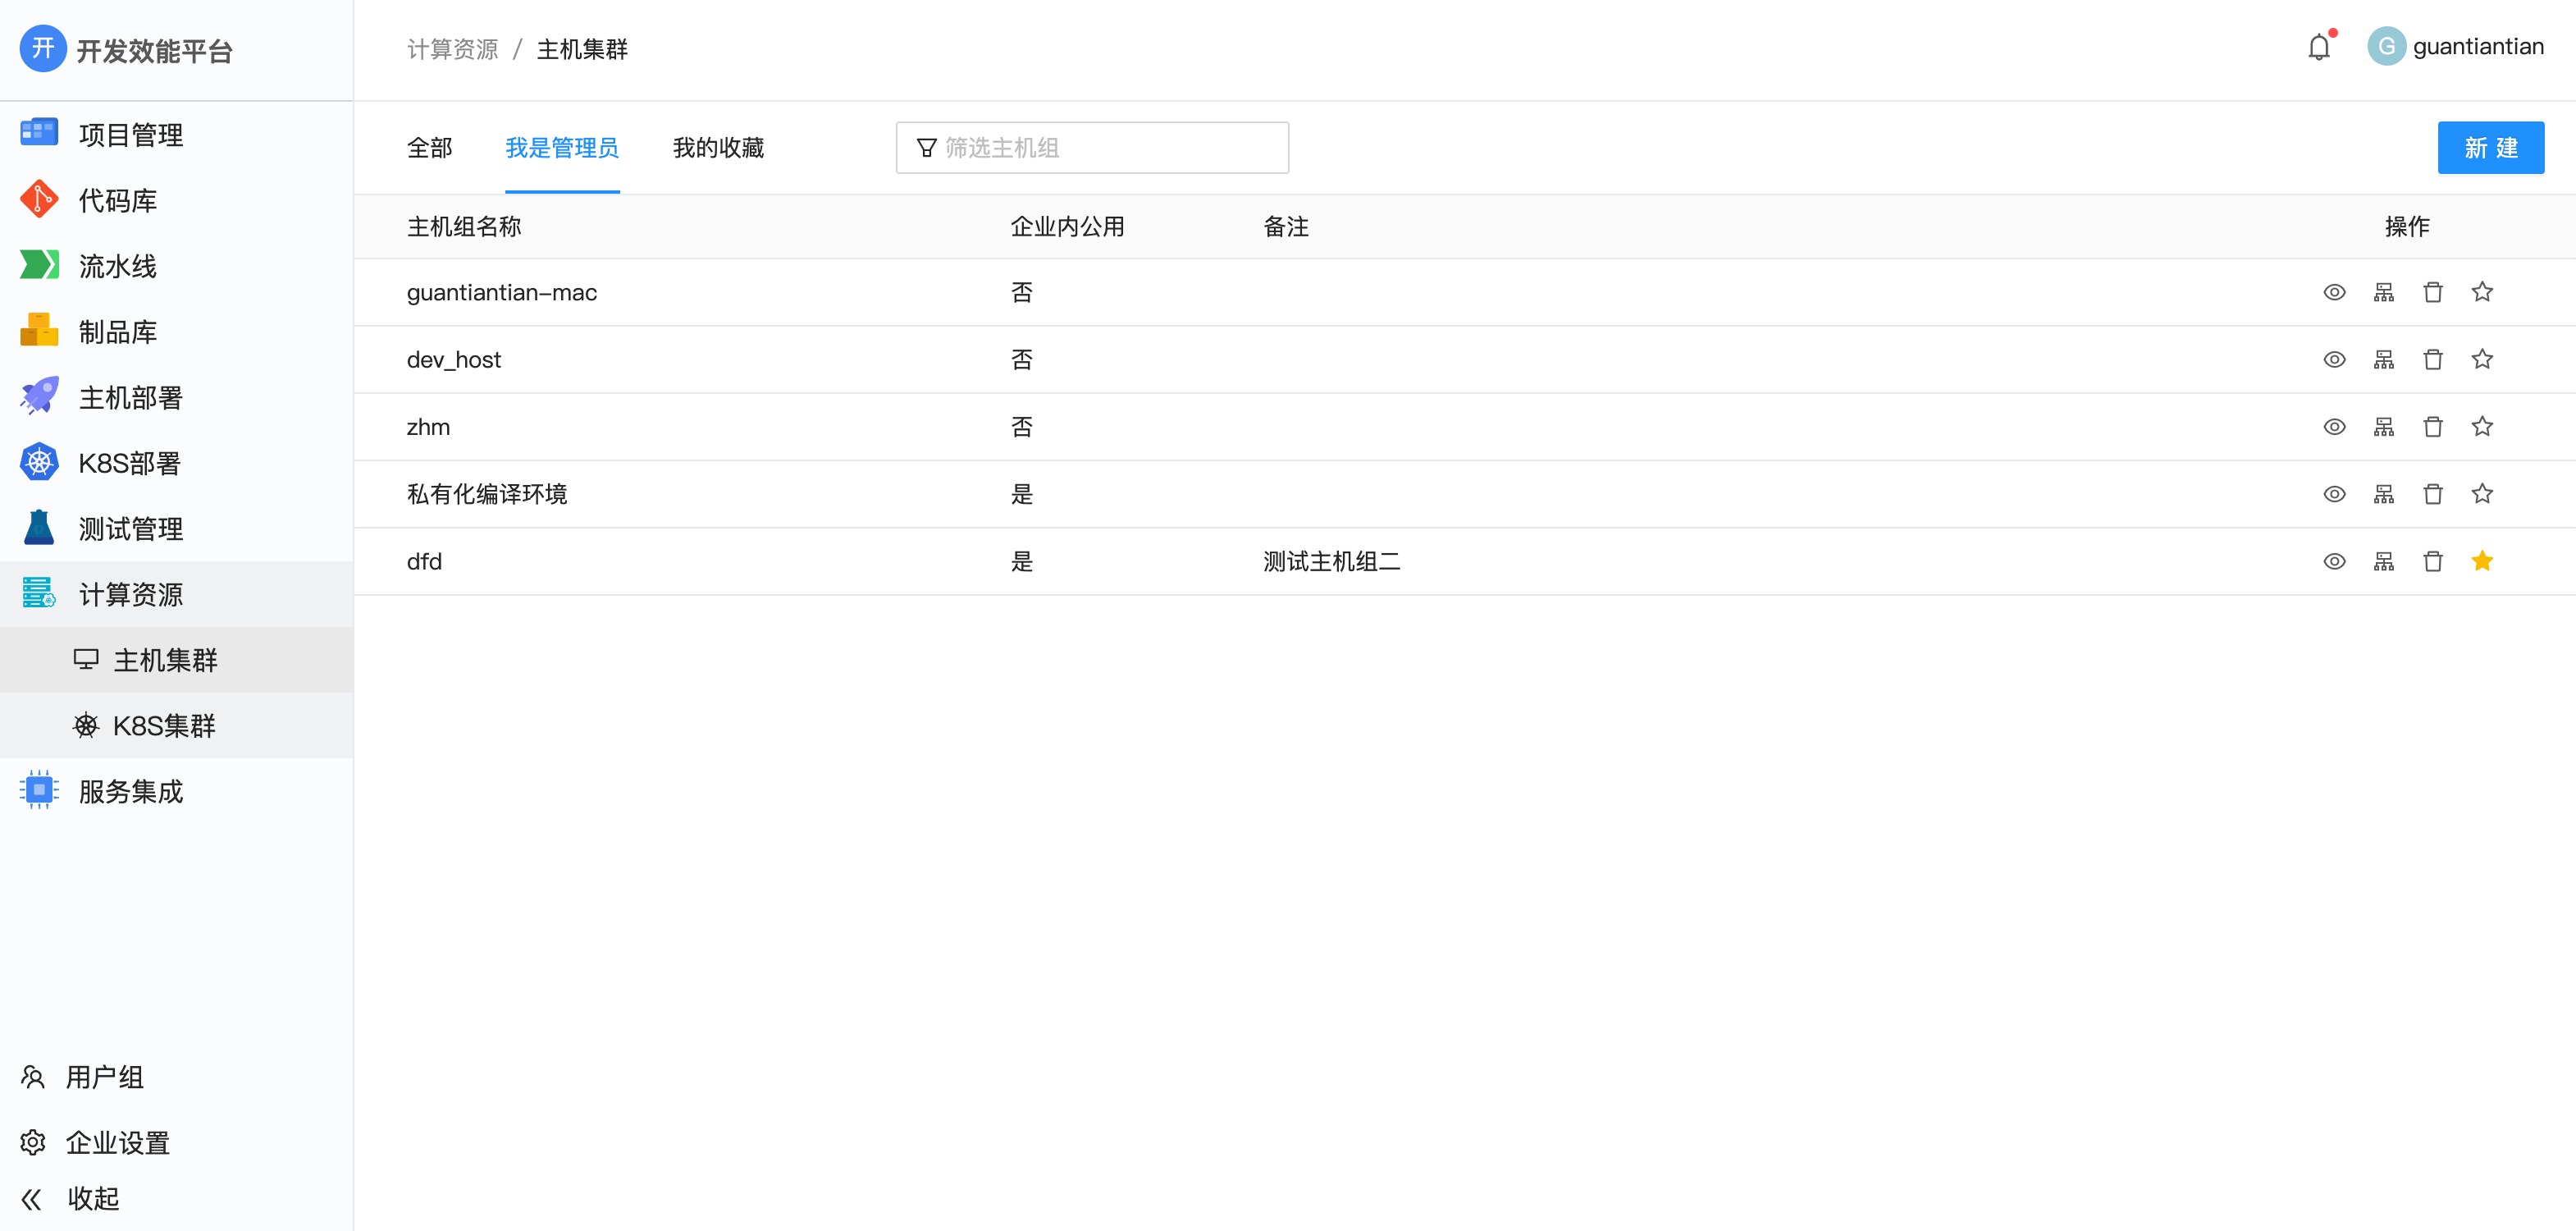This screenshot has width=2576, height=1231.
Task: Open the 服务集成 module
Action: tap(131, 791)
